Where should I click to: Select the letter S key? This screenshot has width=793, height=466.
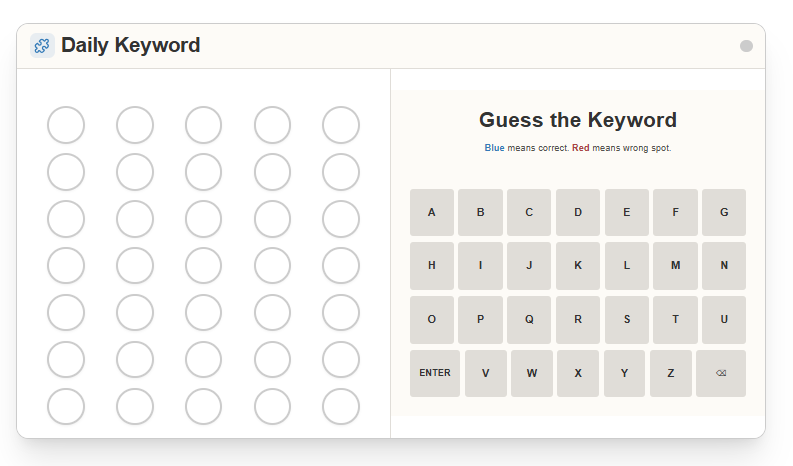[627, 320]
